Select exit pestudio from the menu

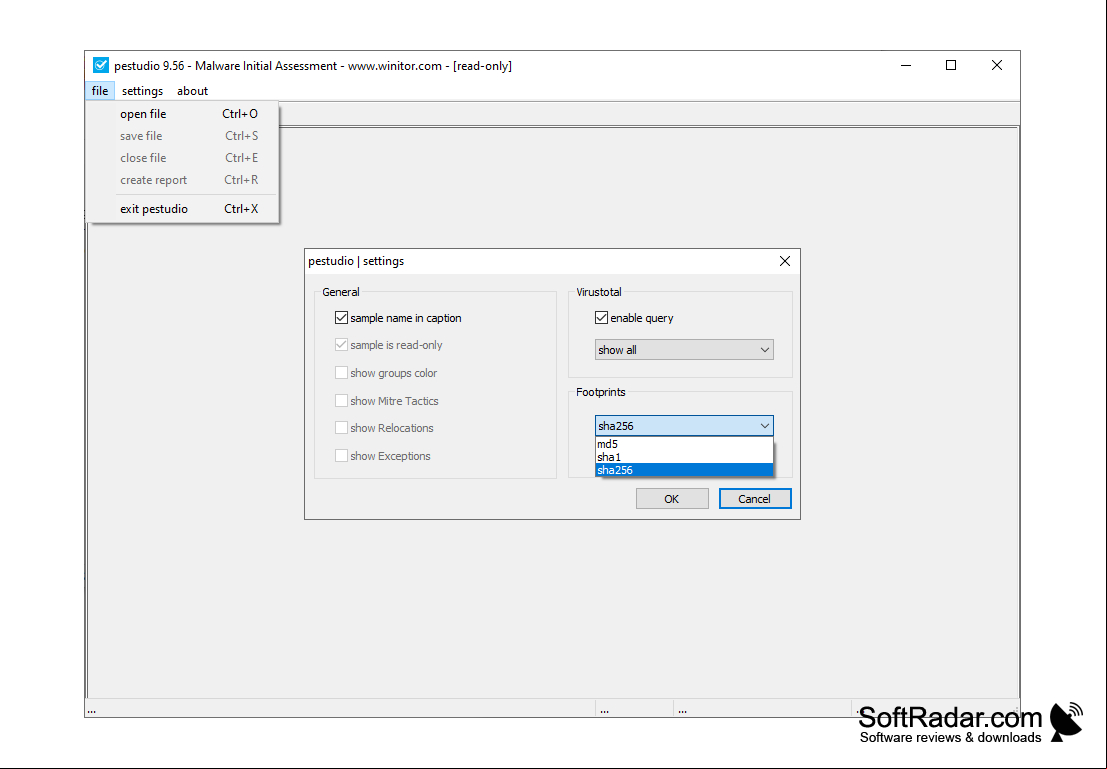click(x=184, y=208)
